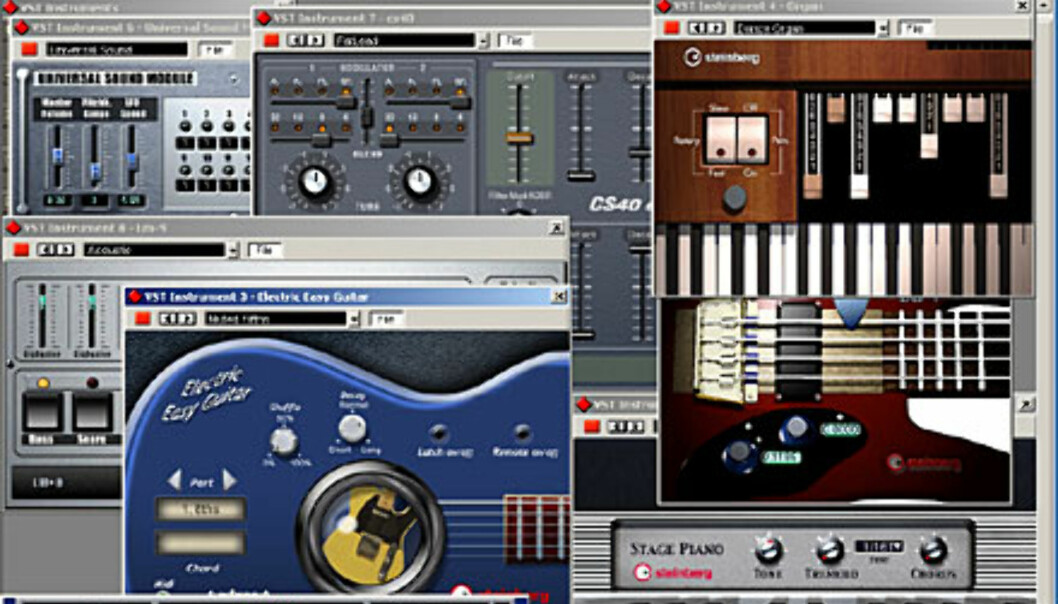1058x604 pixels.
Task: Open File menu in Electric Easy Guitar window
Action: 386,319
